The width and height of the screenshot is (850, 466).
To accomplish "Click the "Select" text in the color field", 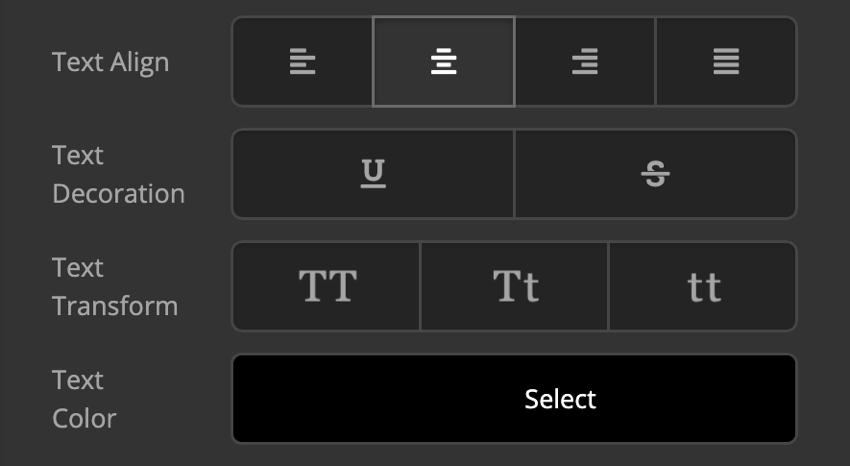I will coord(560,399).
